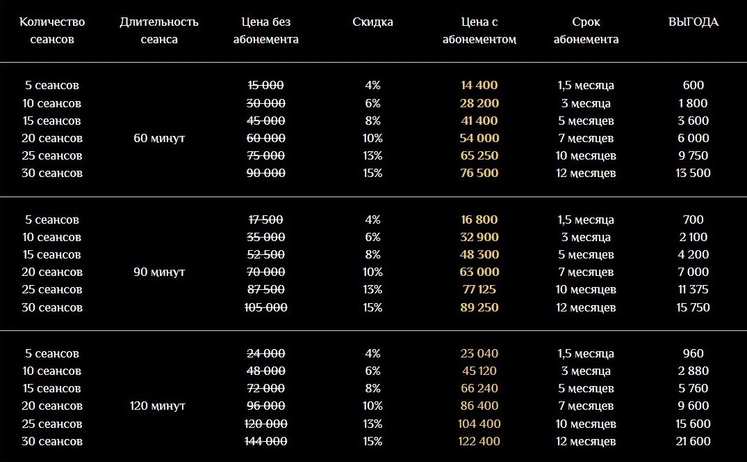Click the savings value 21 600
747x462 pixels.
[692, 441]
